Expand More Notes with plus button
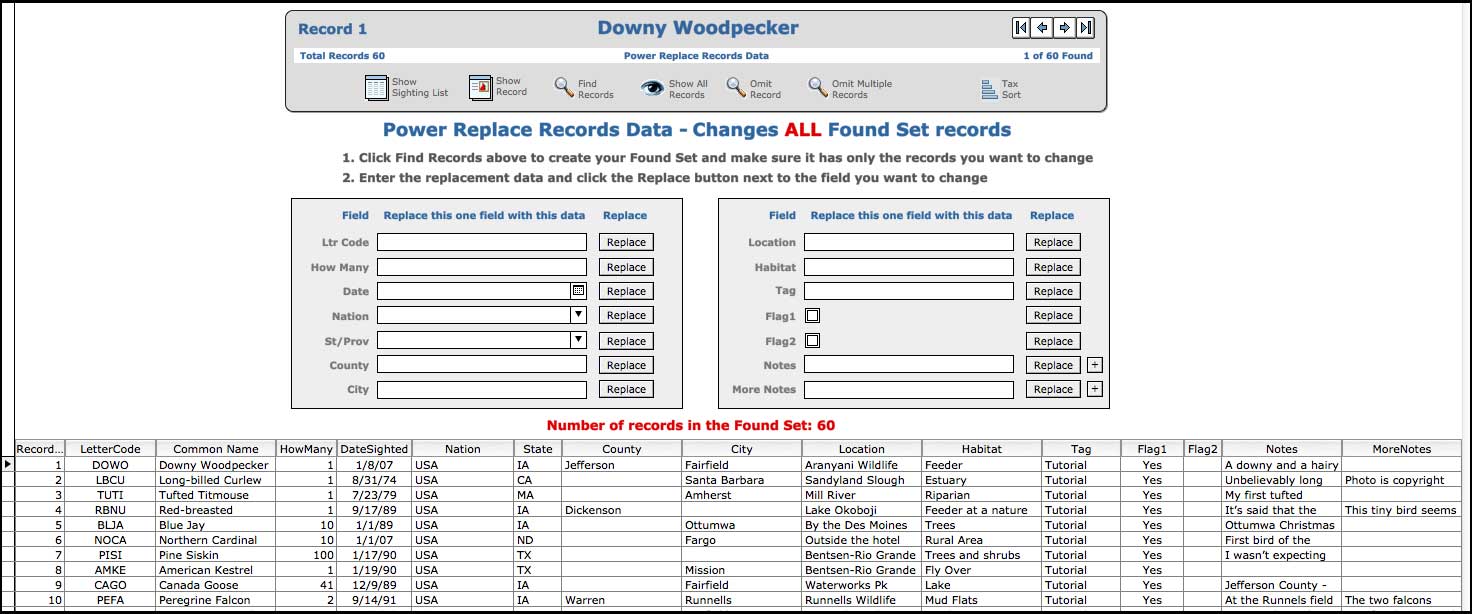 [x=1095, y=389]
